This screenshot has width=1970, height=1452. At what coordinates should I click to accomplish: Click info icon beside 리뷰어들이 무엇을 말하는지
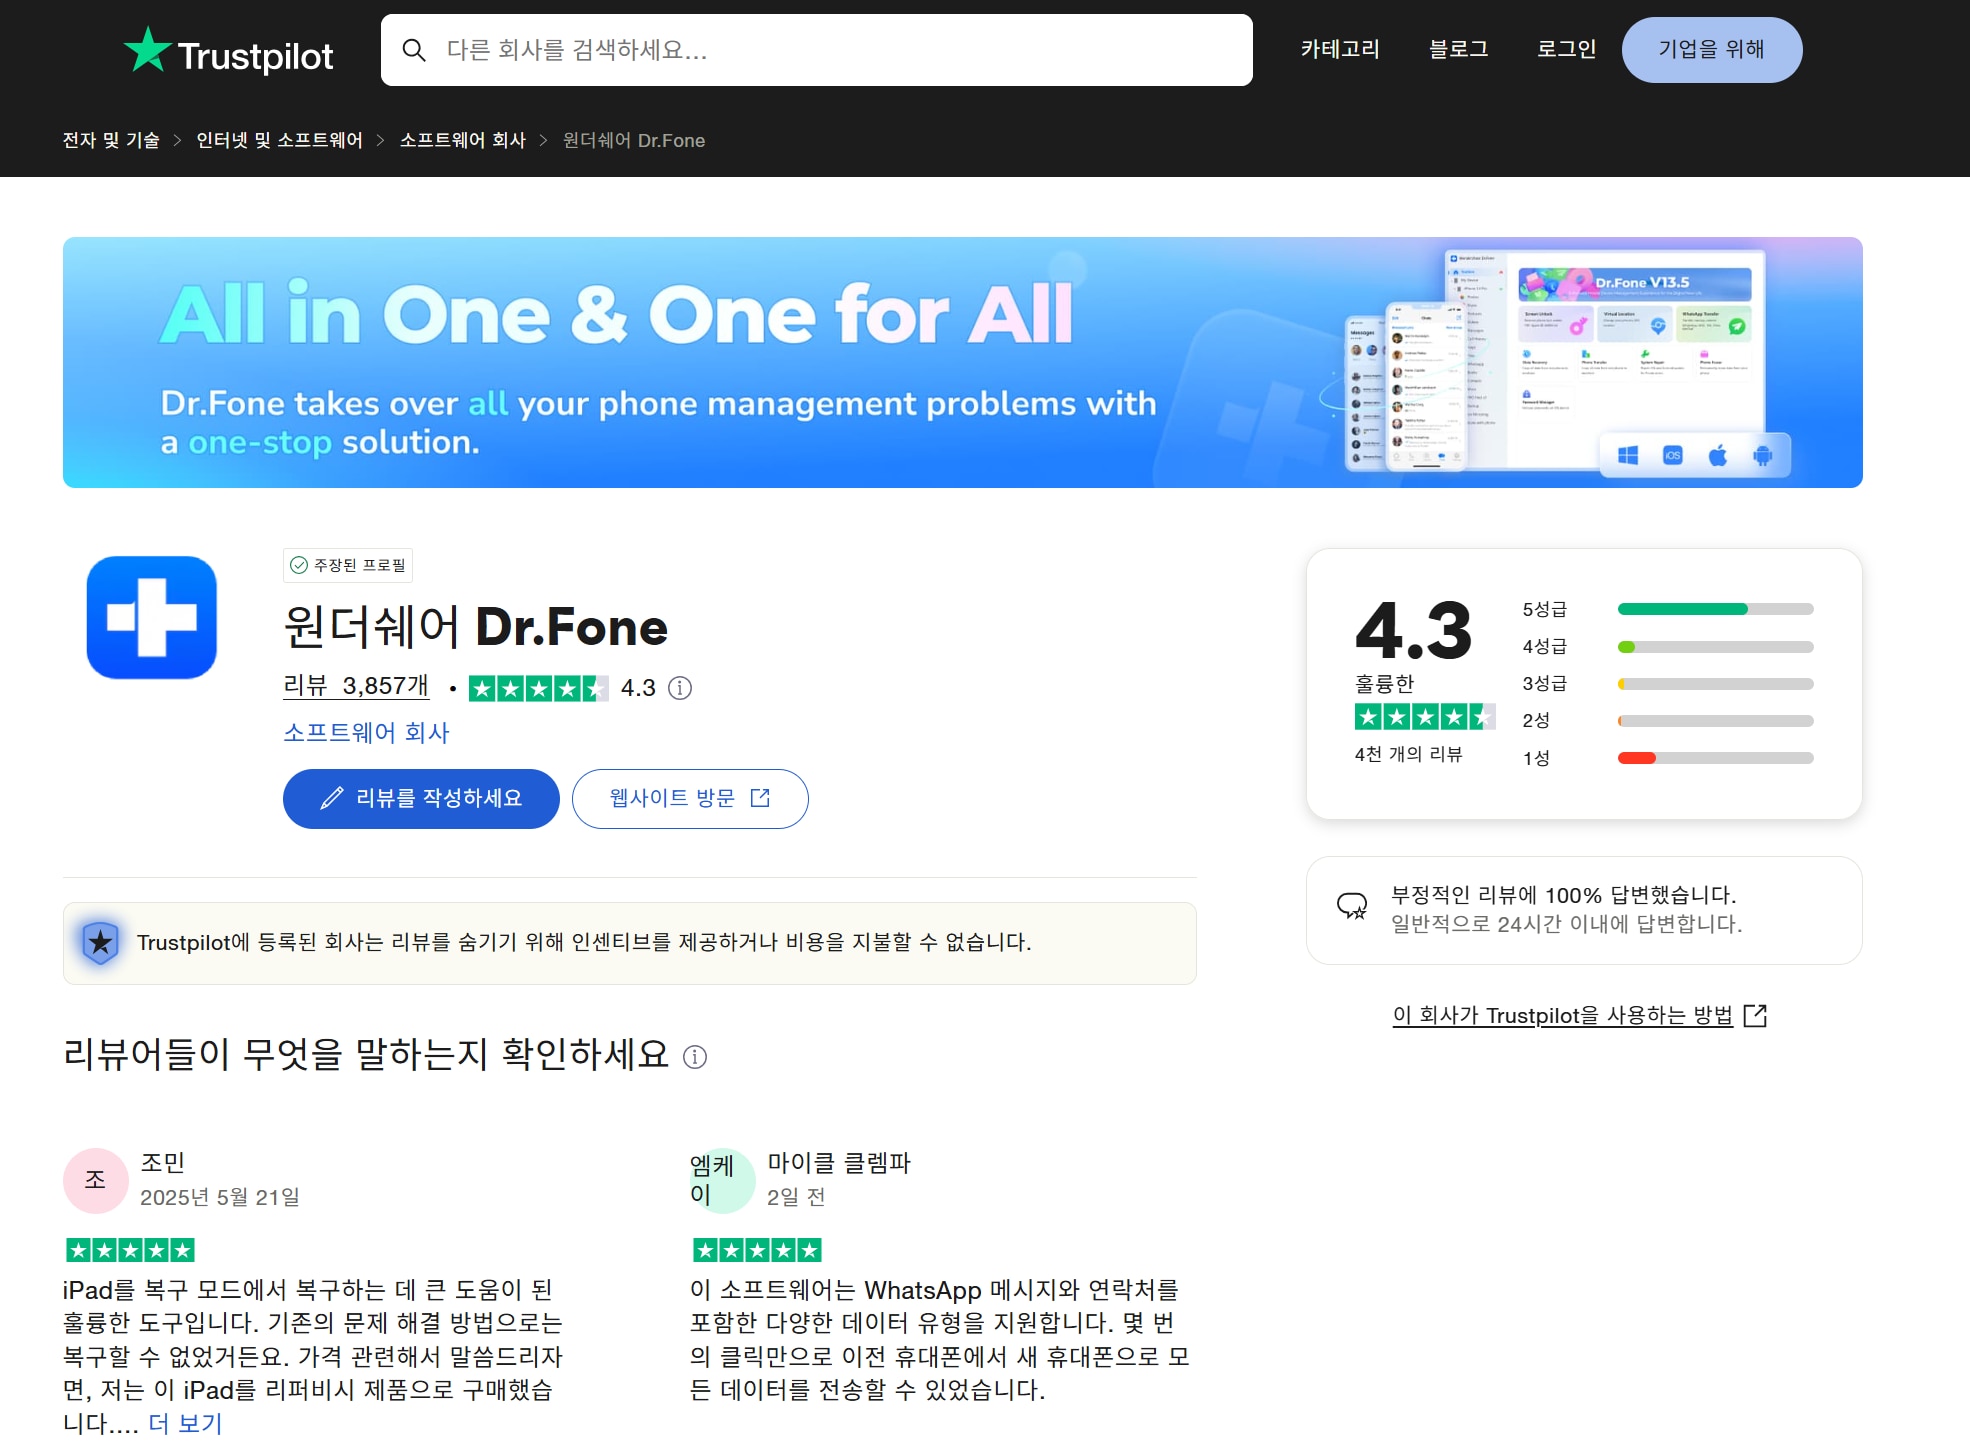(x=695, y=1057)
